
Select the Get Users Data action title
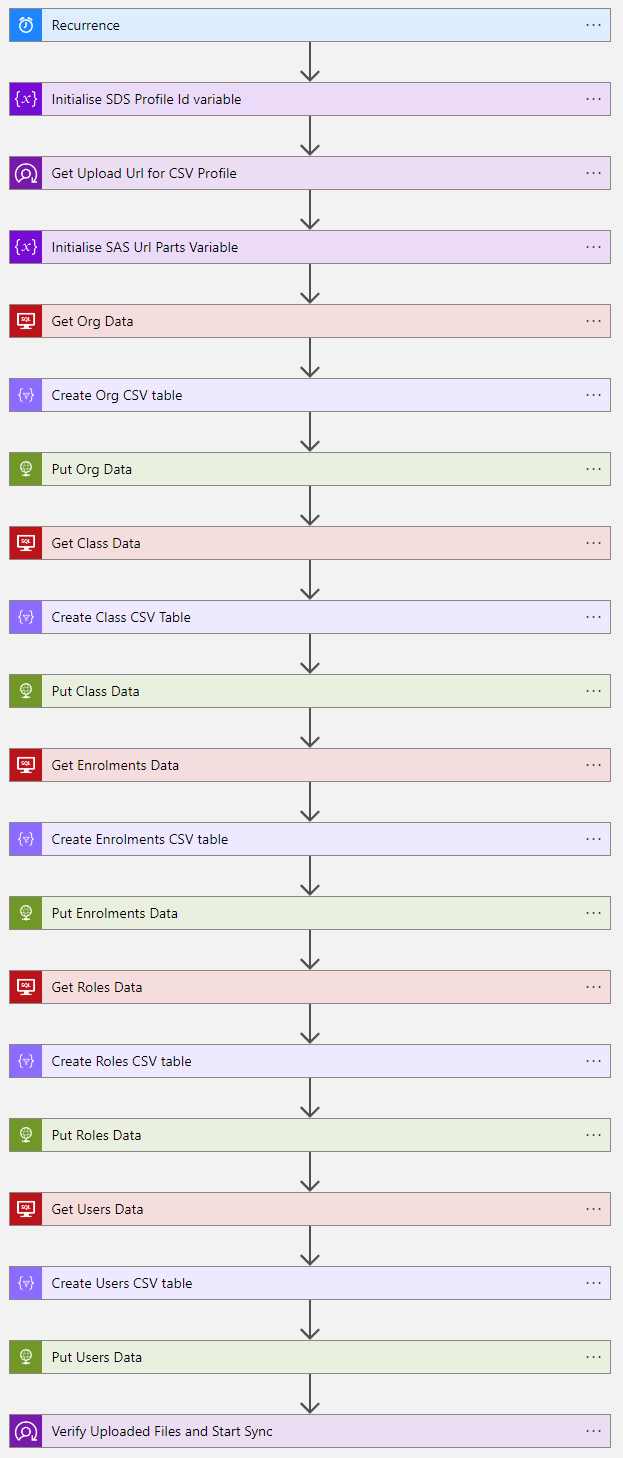98,1209
